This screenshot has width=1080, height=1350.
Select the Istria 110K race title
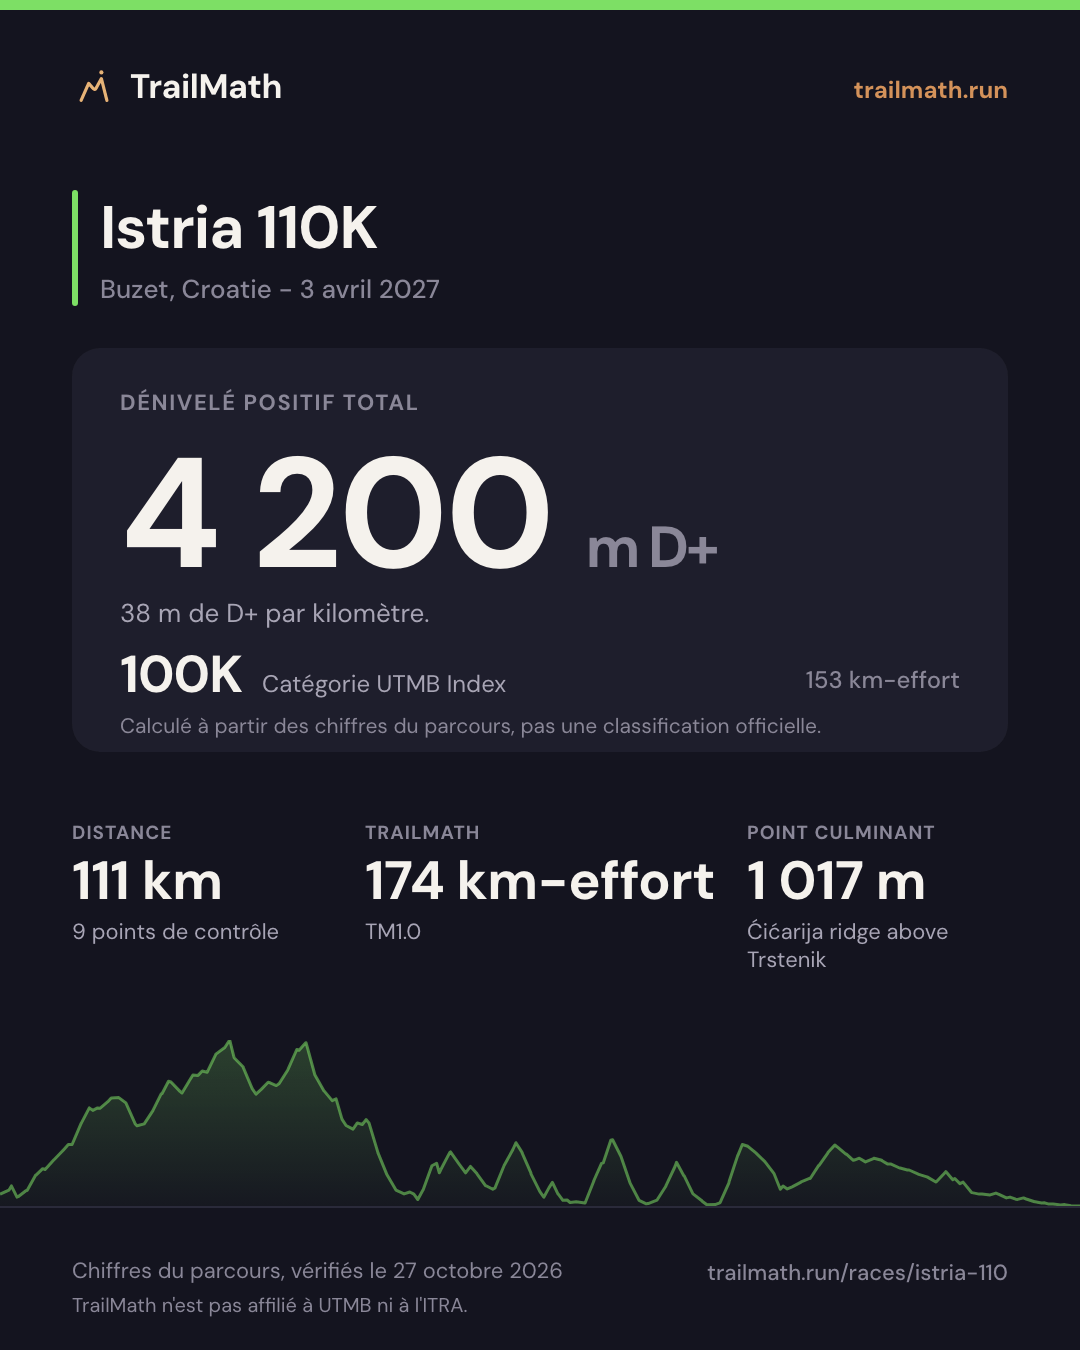pos(239,228)
